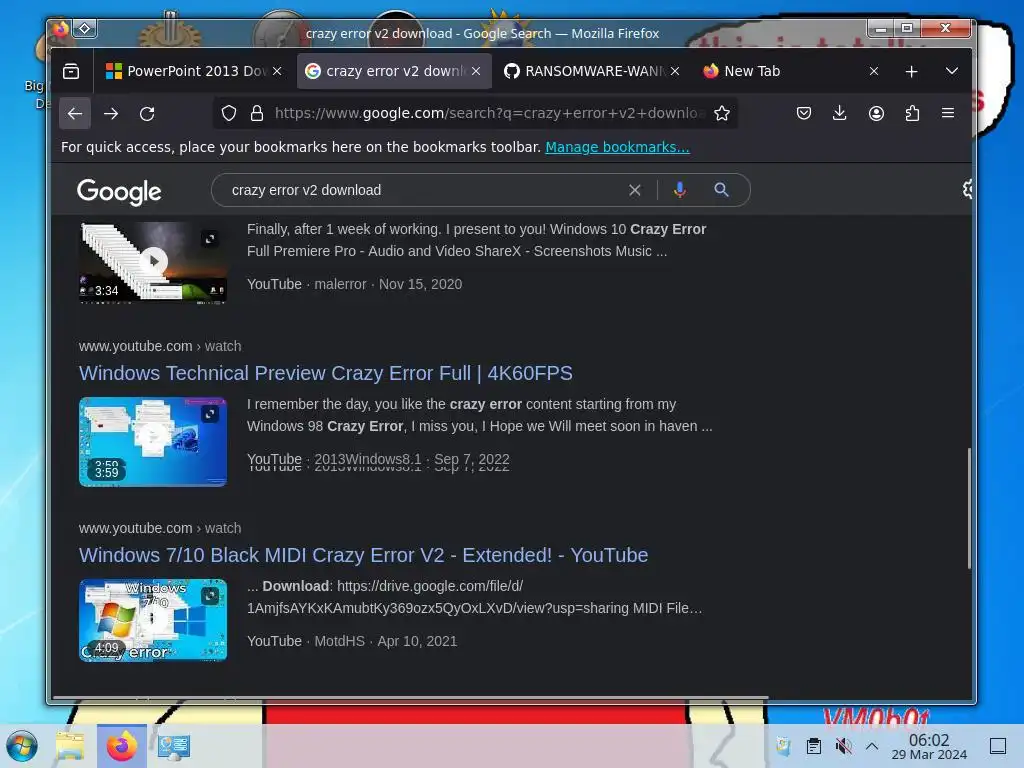Open extensions puzzle icon
The width and height of the screenshot is (1024, 768).
pos(912,114)
